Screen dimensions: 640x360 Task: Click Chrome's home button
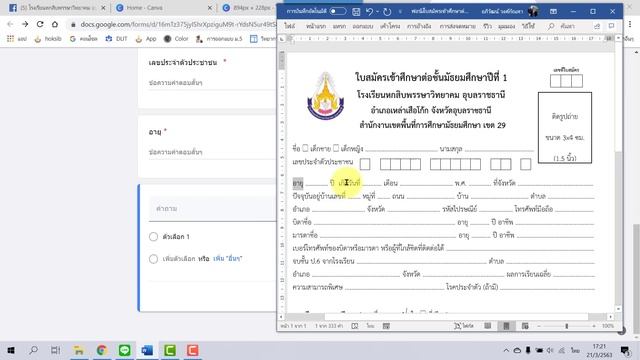pos(55,24)
